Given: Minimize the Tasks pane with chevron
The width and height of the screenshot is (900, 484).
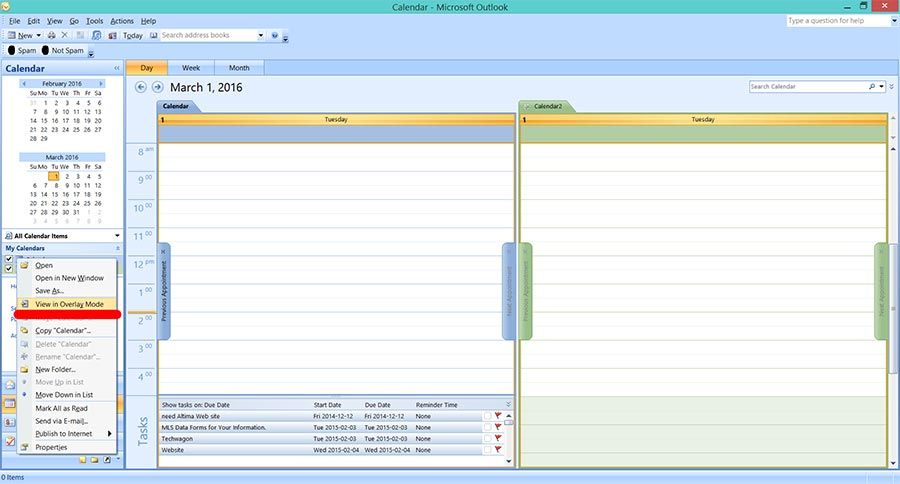Looking at the screenshot, I should coord(508,404).
